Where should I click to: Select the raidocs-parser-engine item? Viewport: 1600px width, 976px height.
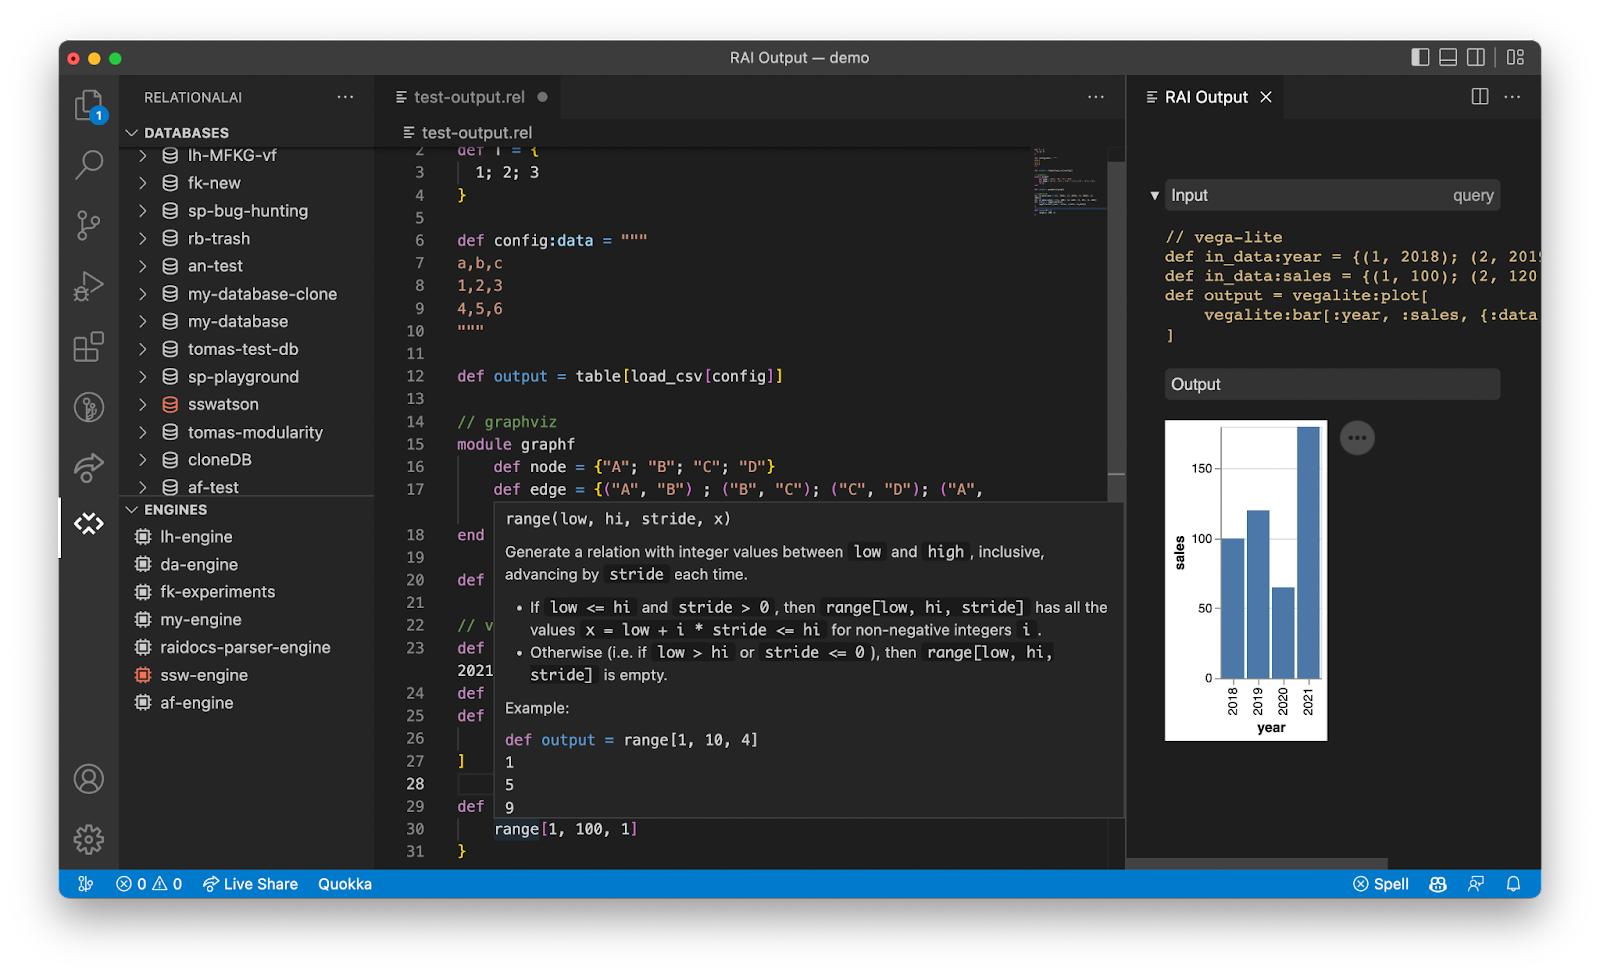(245, 648)
